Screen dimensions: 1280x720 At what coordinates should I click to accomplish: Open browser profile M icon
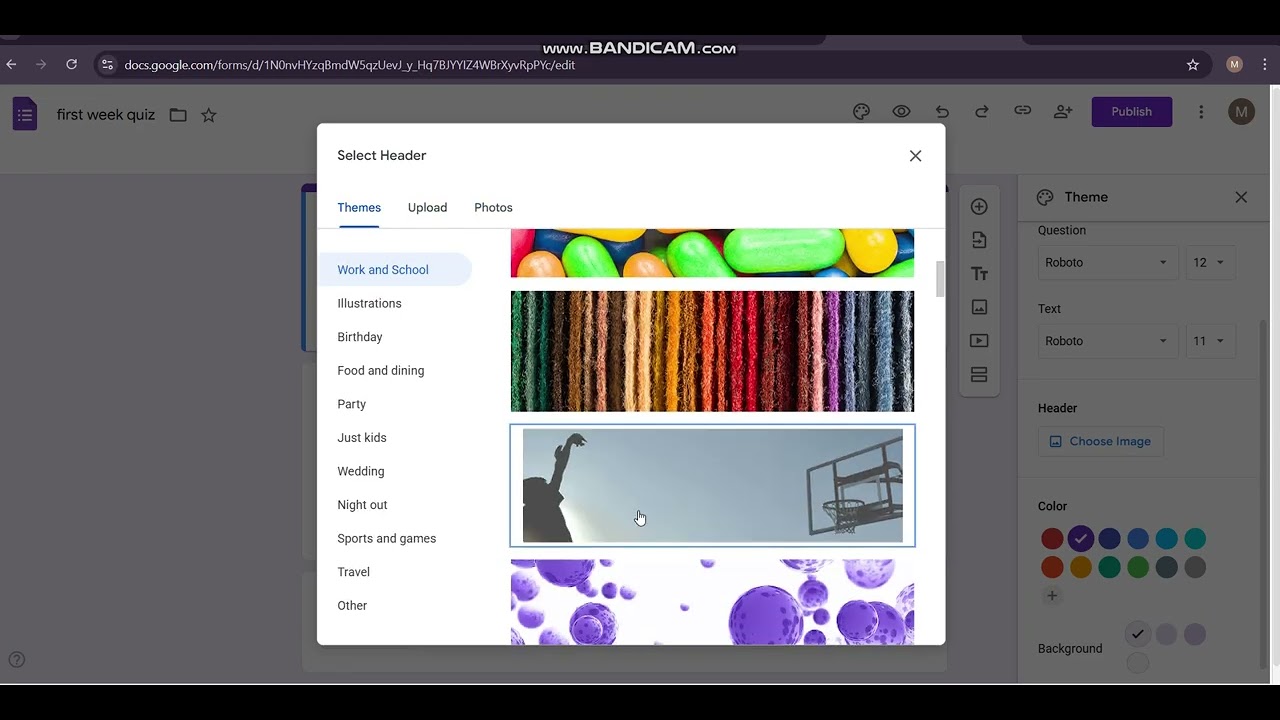1234,64
